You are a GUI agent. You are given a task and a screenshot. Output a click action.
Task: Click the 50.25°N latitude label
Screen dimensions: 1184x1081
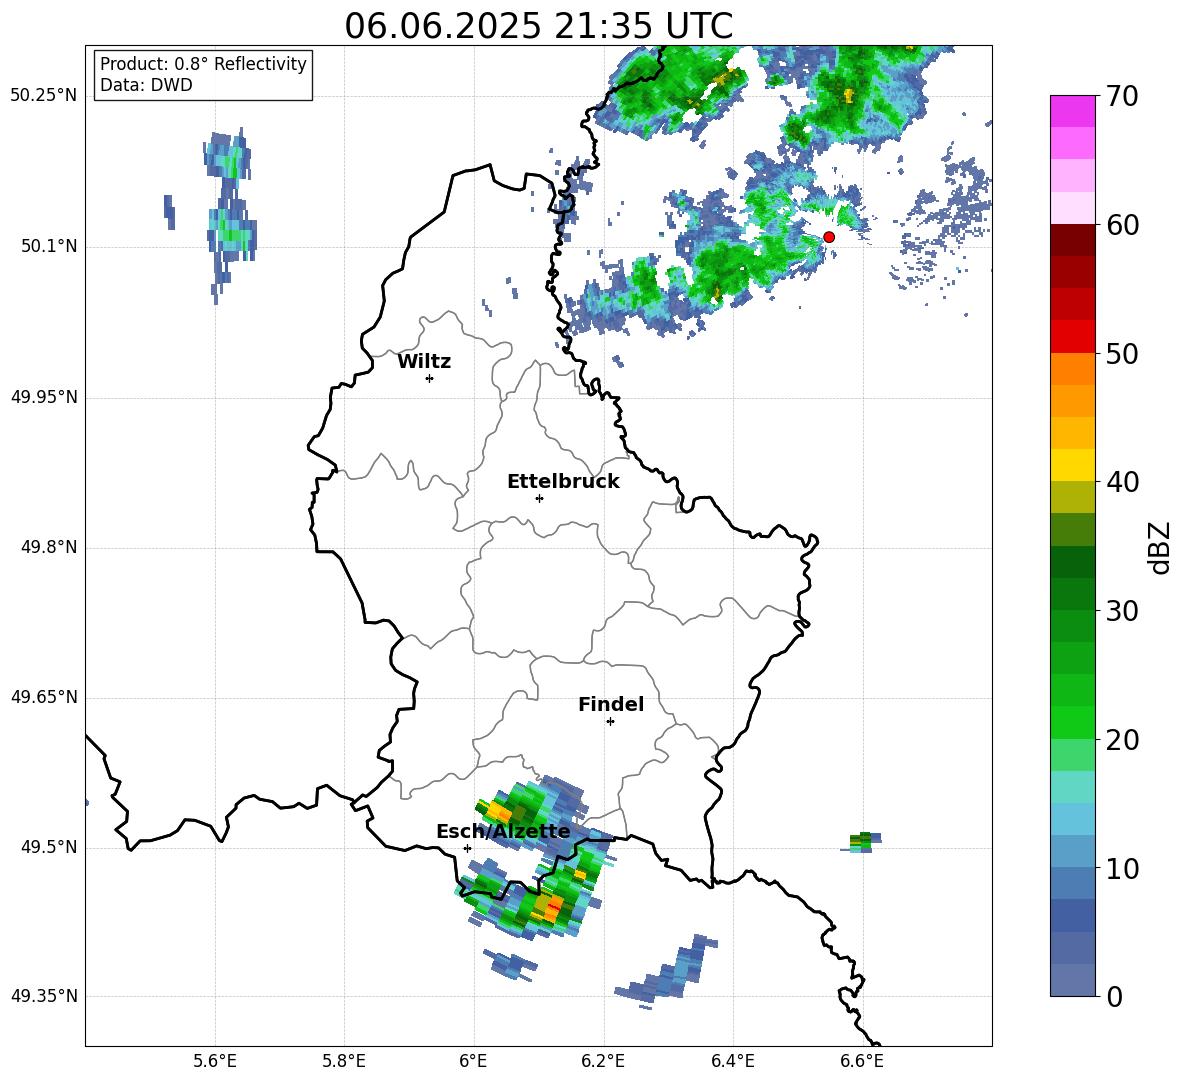[x=44, y=96]
